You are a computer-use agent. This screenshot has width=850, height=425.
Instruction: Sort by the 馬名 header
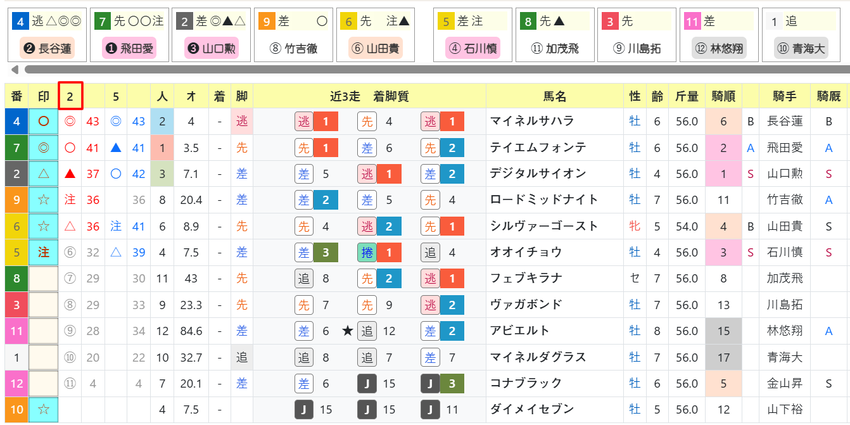click(x=555, y=96)
